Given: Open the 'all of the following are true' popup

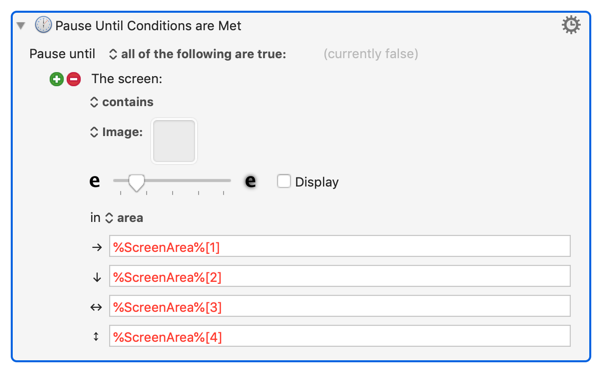Looking at the screenshot, I should [198, 54].
